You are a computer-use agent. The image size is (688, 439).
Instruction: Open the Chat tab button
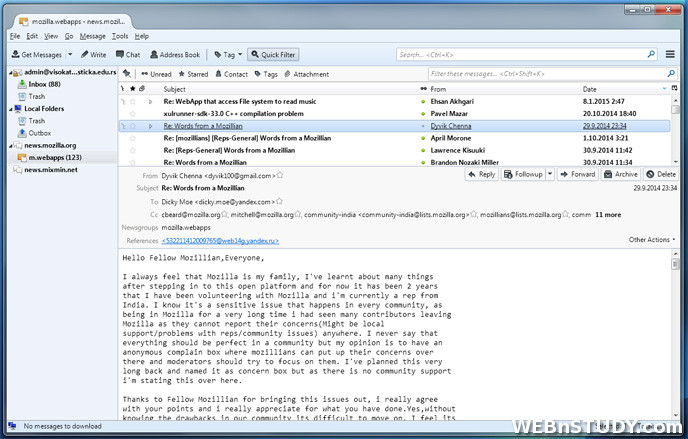pos(128,55)
